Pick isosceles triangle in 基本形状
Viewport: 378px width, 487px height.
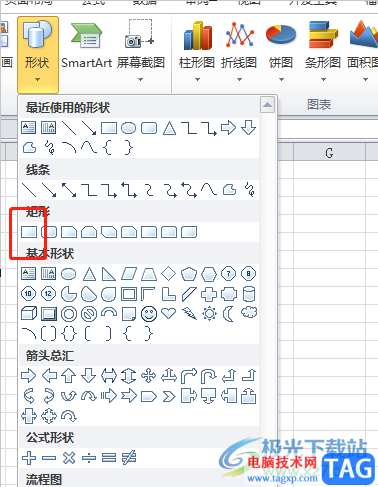point(89,274)
